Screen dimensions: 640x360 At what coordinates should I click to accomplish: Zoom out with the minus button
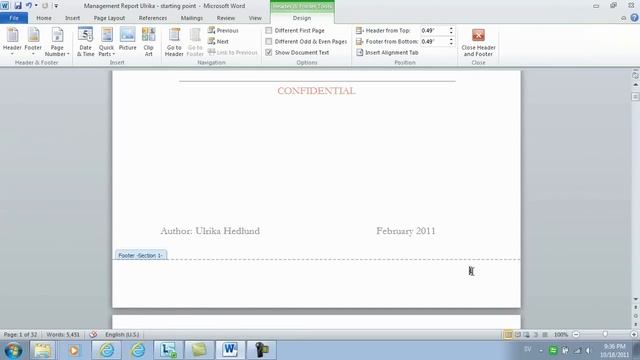click(x=576, y=335)
